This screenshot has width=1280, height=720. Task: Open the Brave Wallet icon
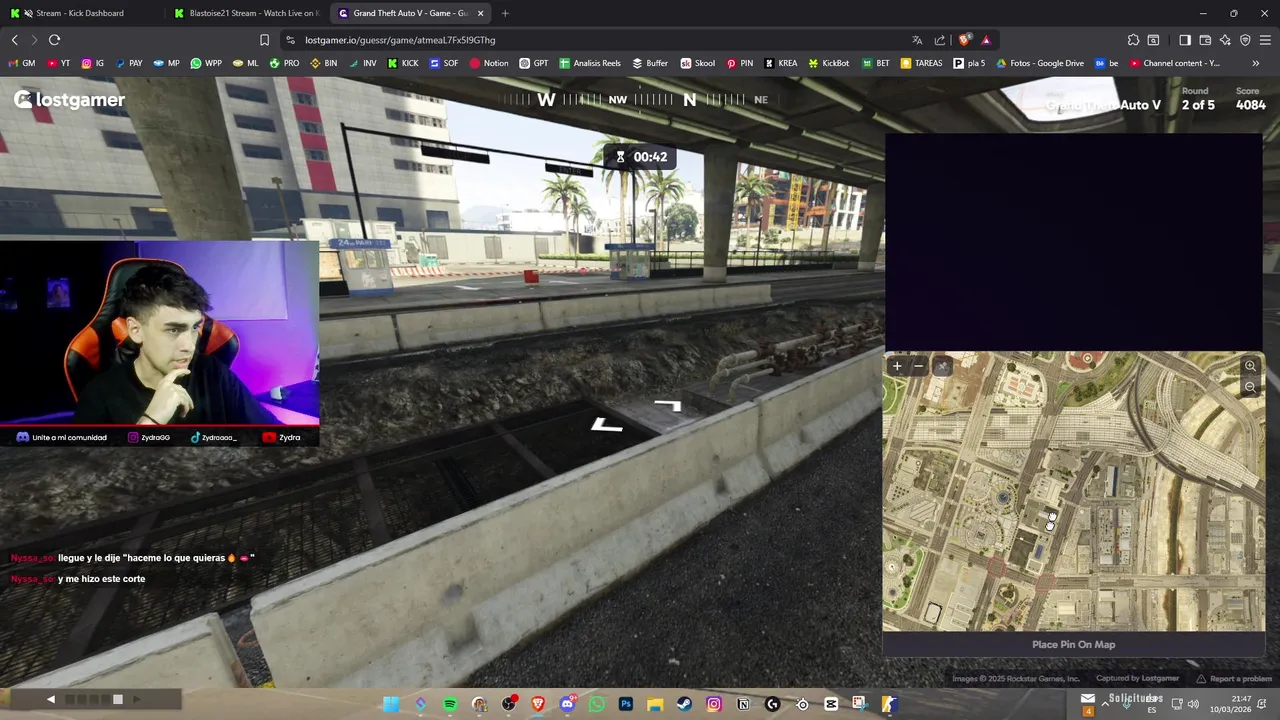coord(1205,40)
